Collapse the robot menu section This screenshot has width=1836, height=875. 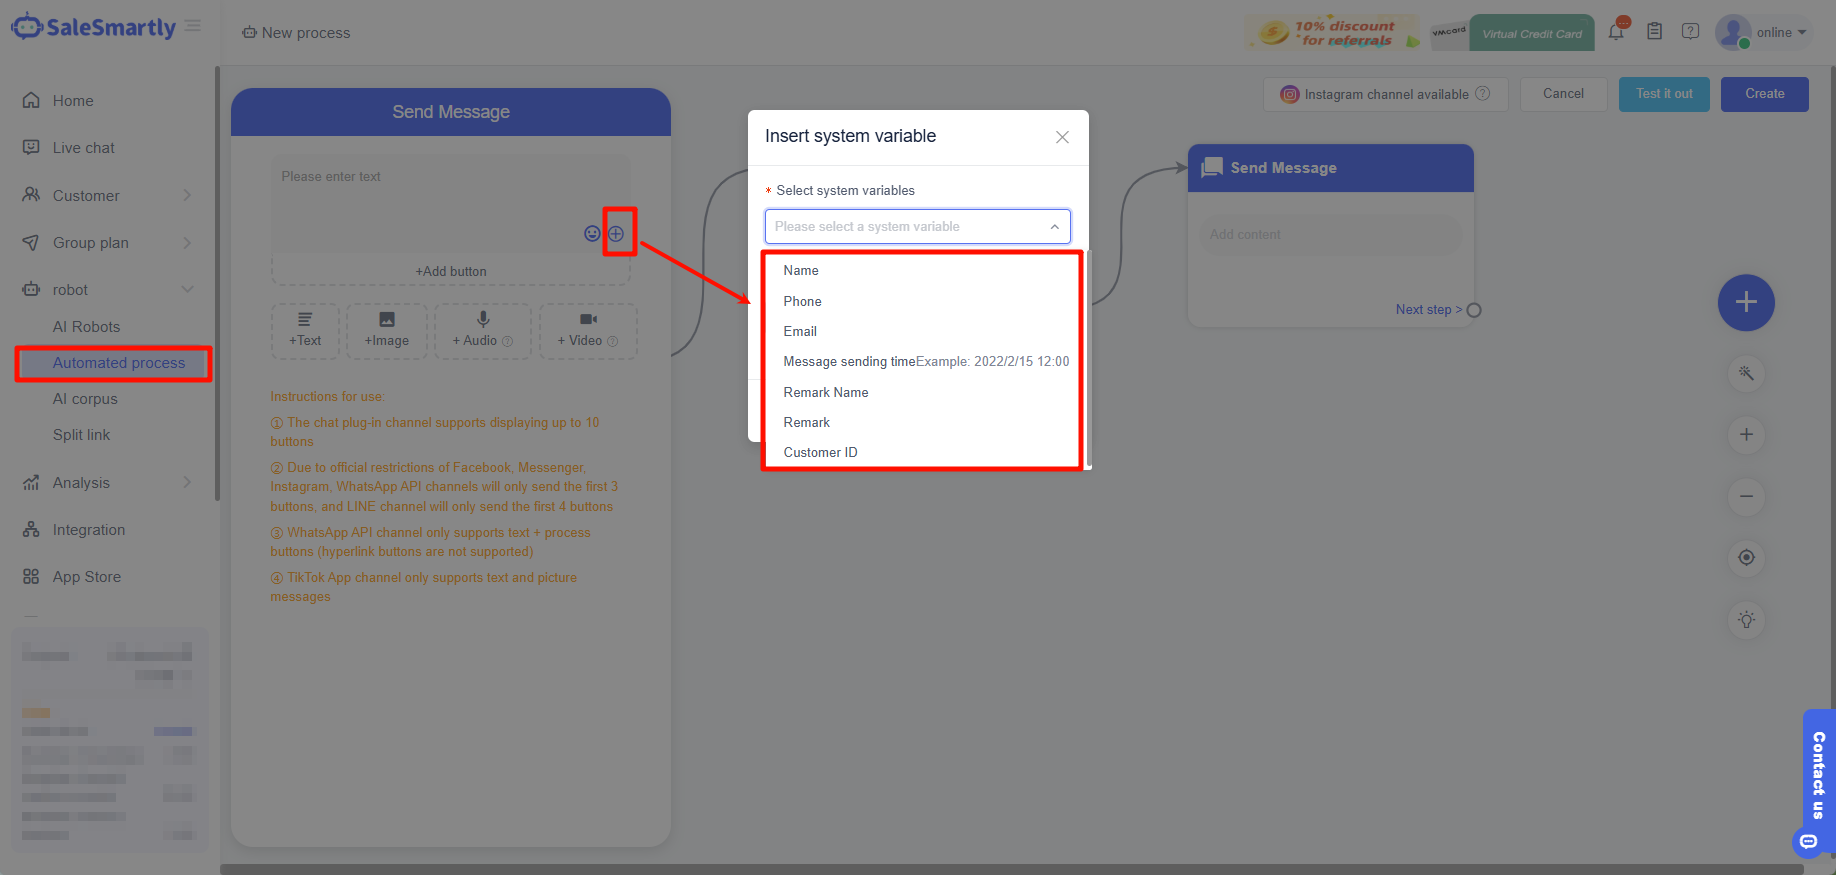[187, 290]
